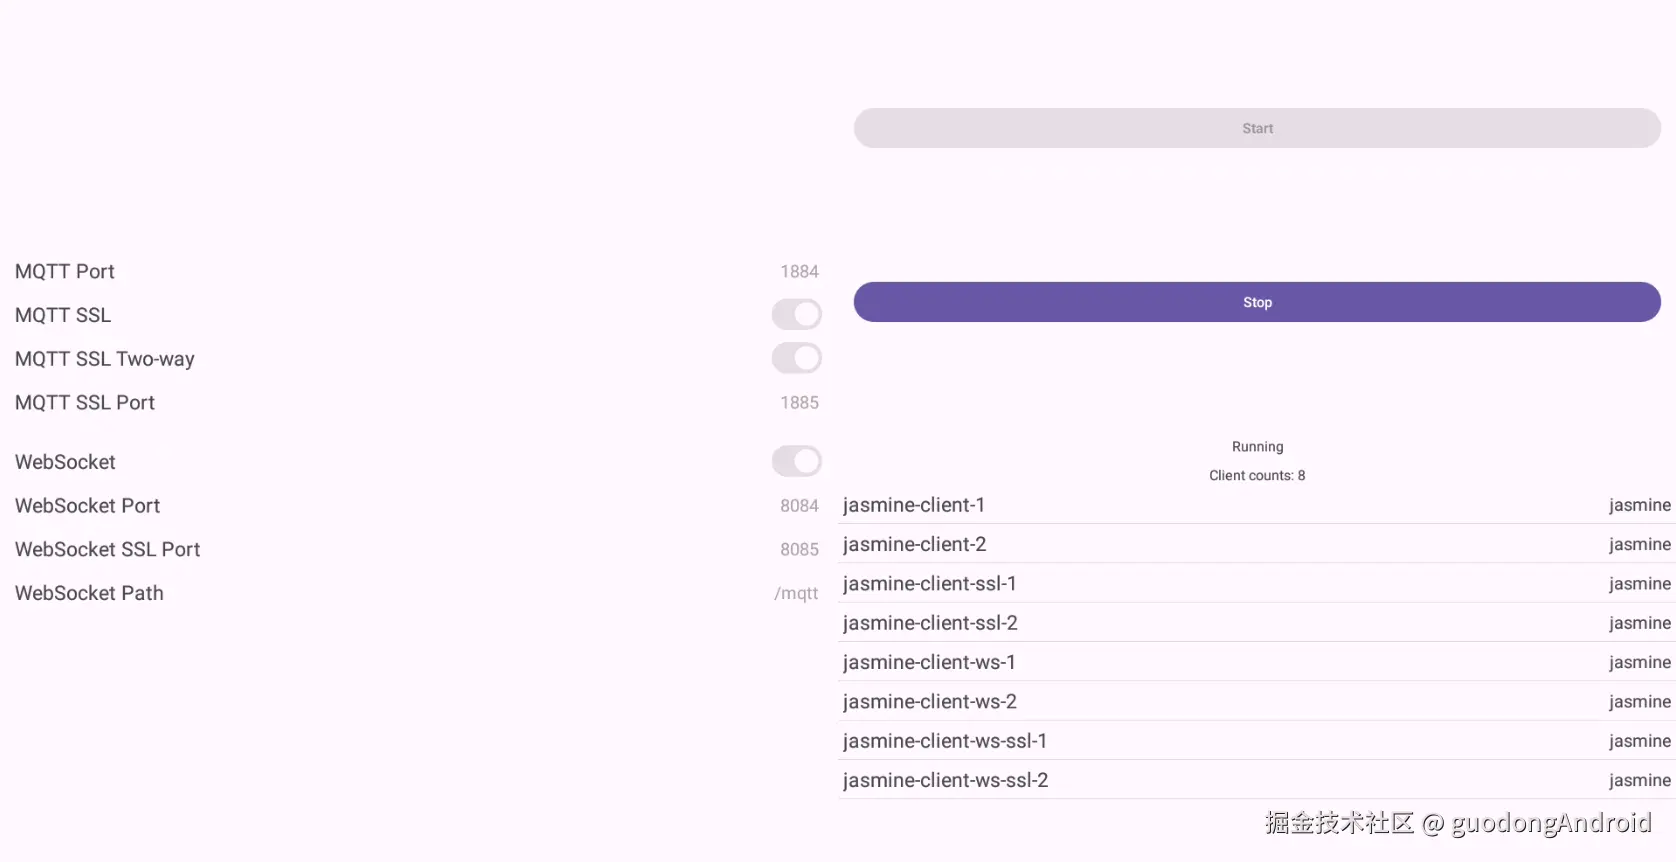Toggle the WebSocket switch
The width and height of the screenshot is (1676, 862).
tap(796, 461)
